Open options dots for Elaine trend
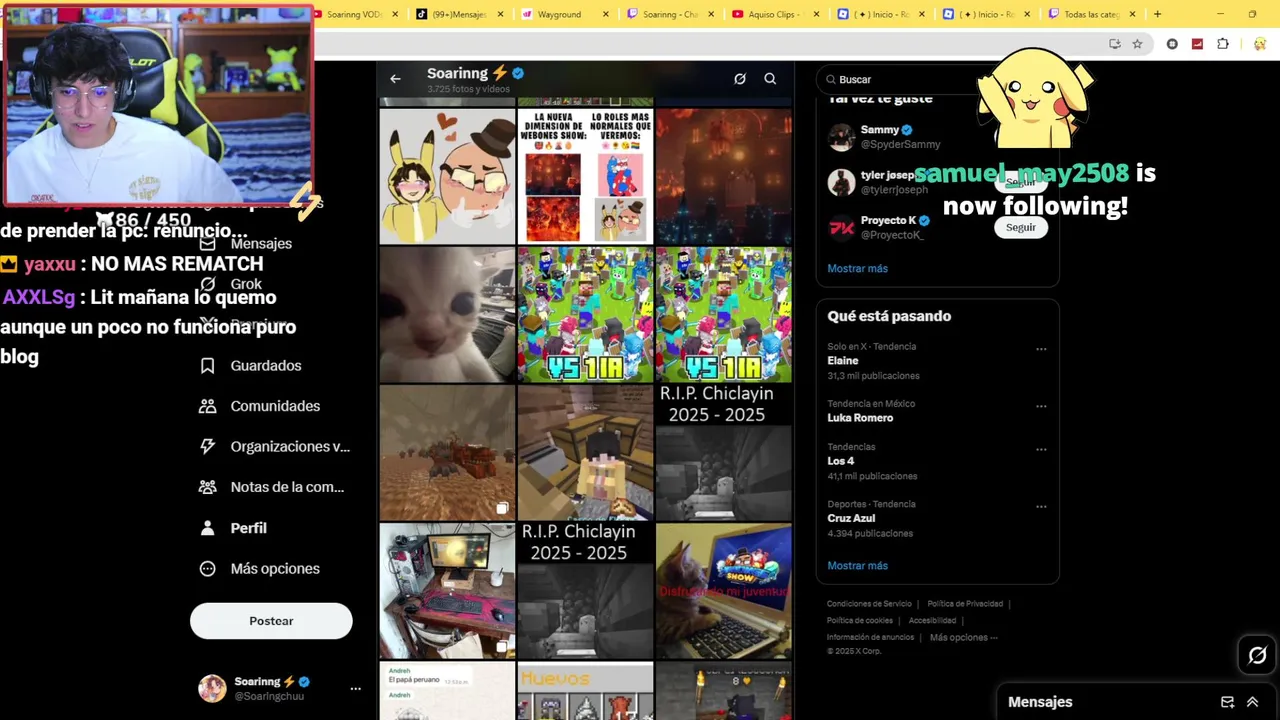 pos(1041,349)
